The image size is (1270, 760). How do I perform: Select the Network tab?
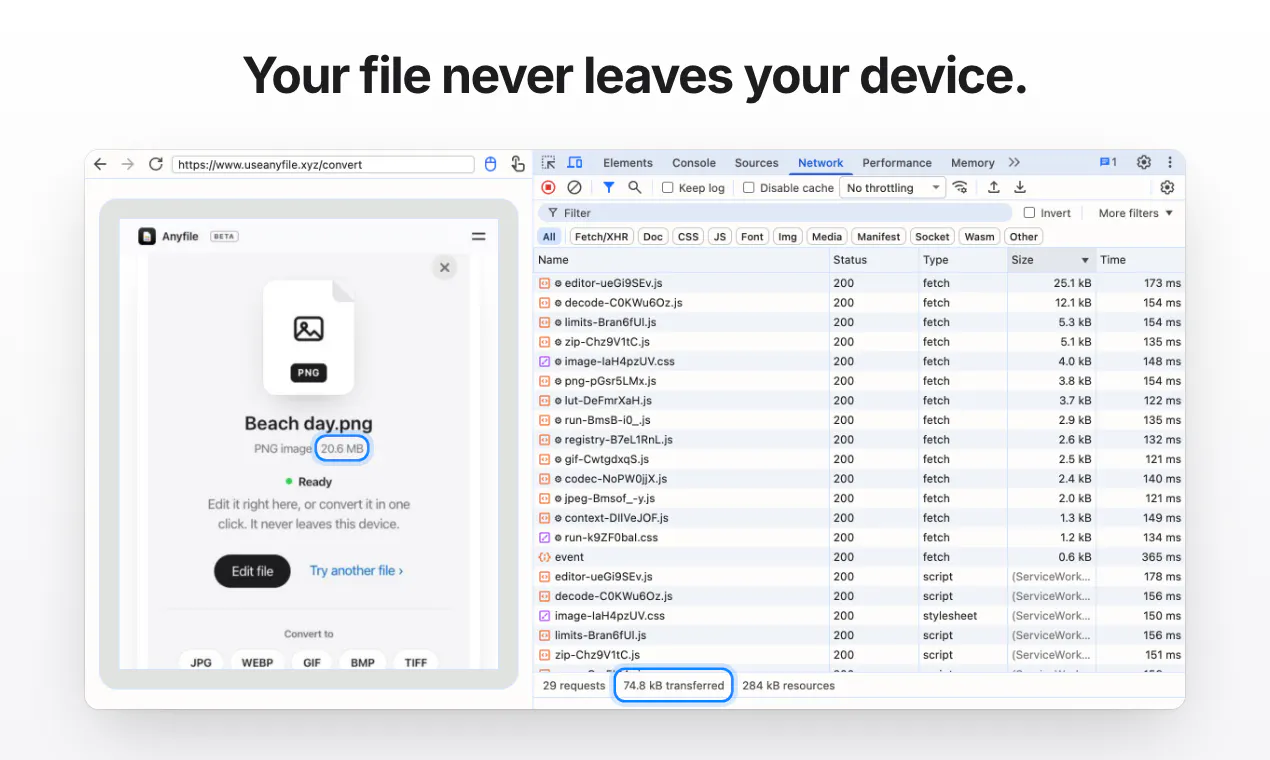(x=821, y=163)
